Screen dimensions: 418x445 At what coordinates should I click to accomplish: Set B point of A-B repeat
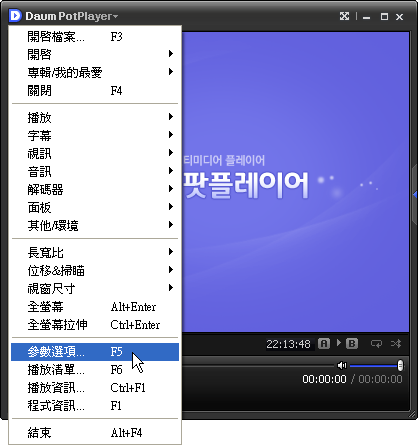352,343
